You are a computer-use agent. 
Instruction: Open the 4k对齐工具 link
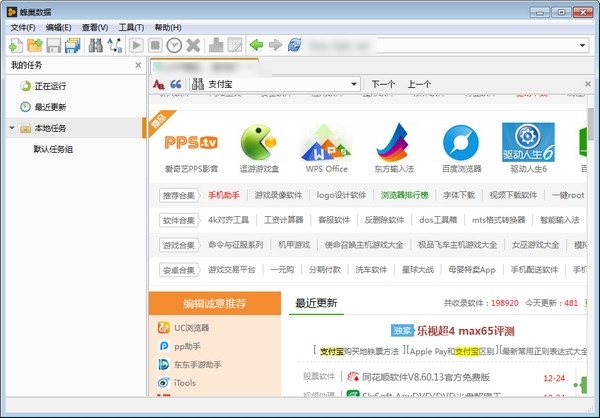tap(228, 220)
